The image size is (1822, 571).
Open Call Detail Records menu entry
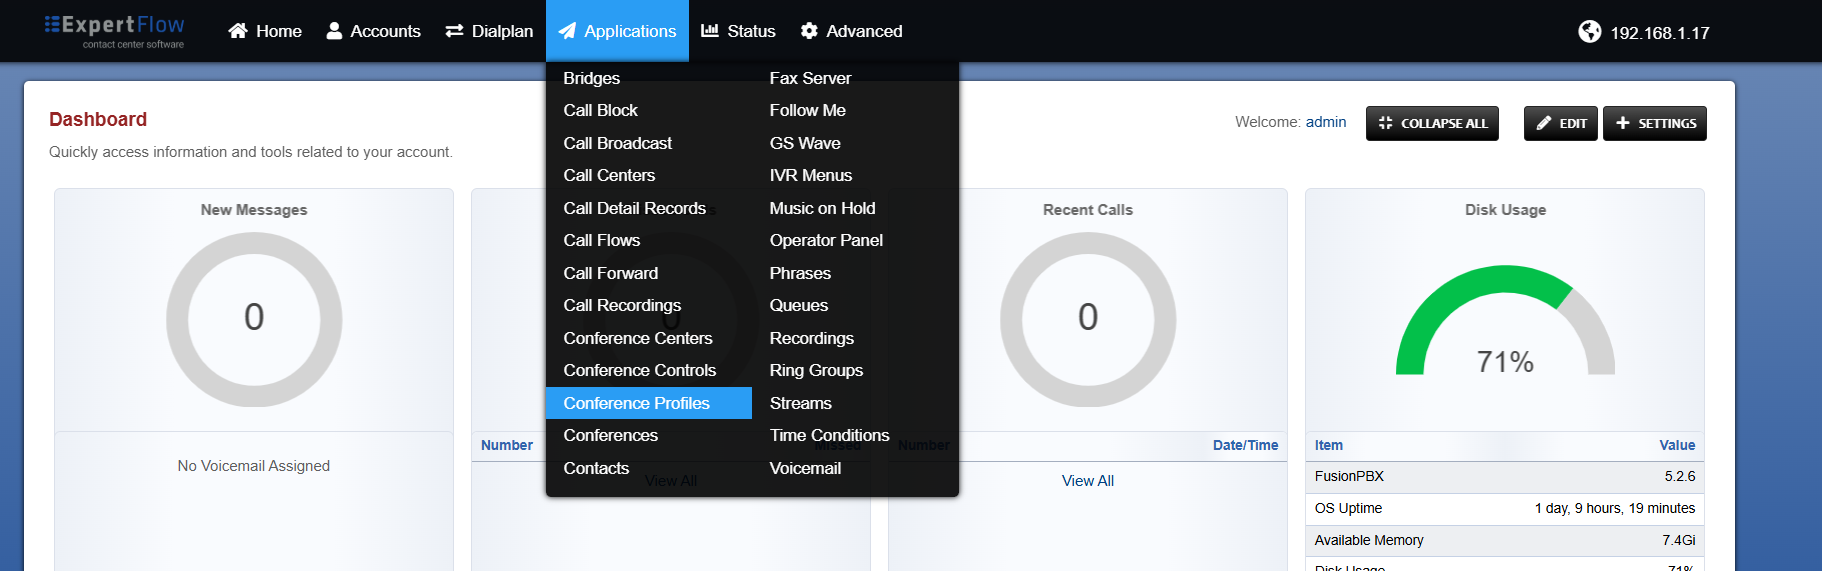pyautogui.click(x=634, y=208)
